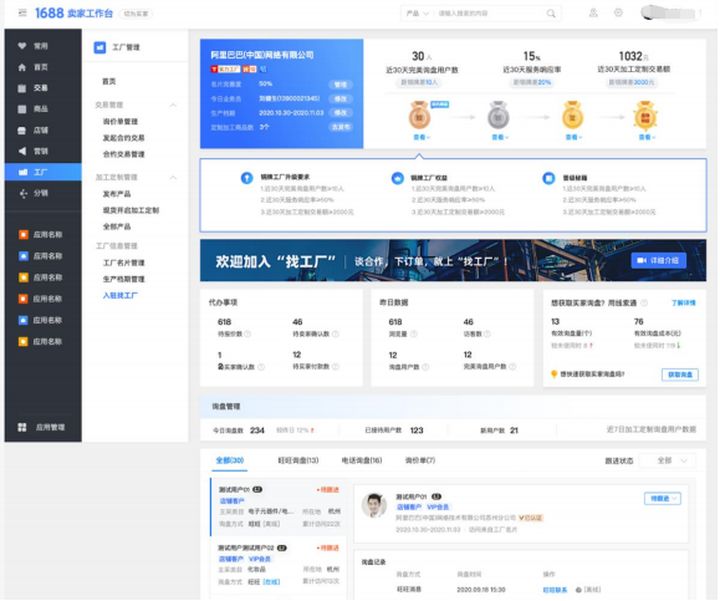The image size is (720, 601).
Task: Click the search magnifier icon in top bar
Action: point(551,13)
